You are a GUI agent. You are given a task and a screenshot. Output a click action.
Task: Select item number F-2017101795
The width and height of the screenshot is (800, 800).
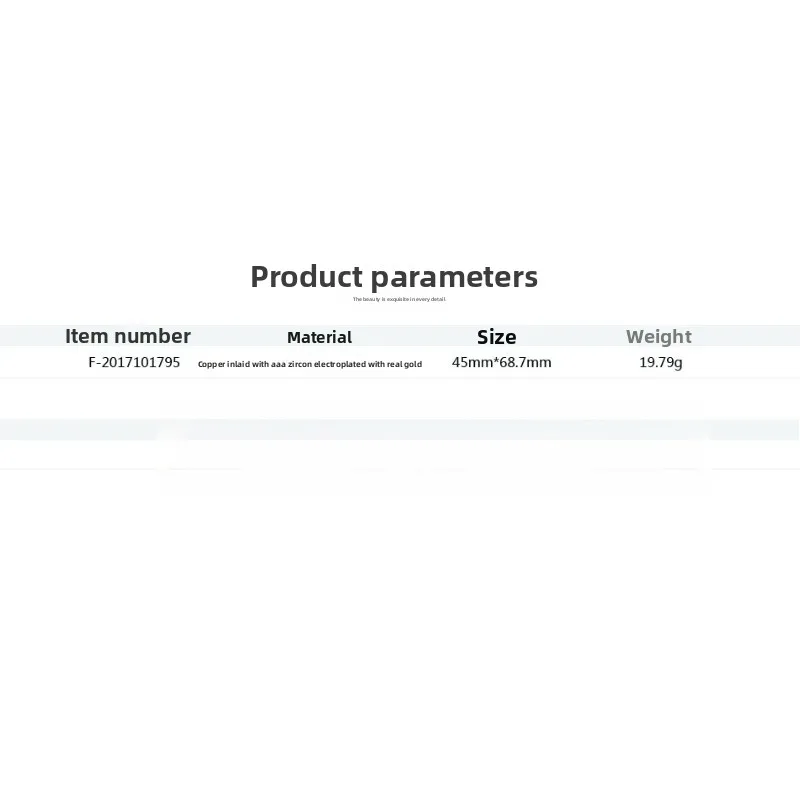pyautogui.click(x=134, y=362)
